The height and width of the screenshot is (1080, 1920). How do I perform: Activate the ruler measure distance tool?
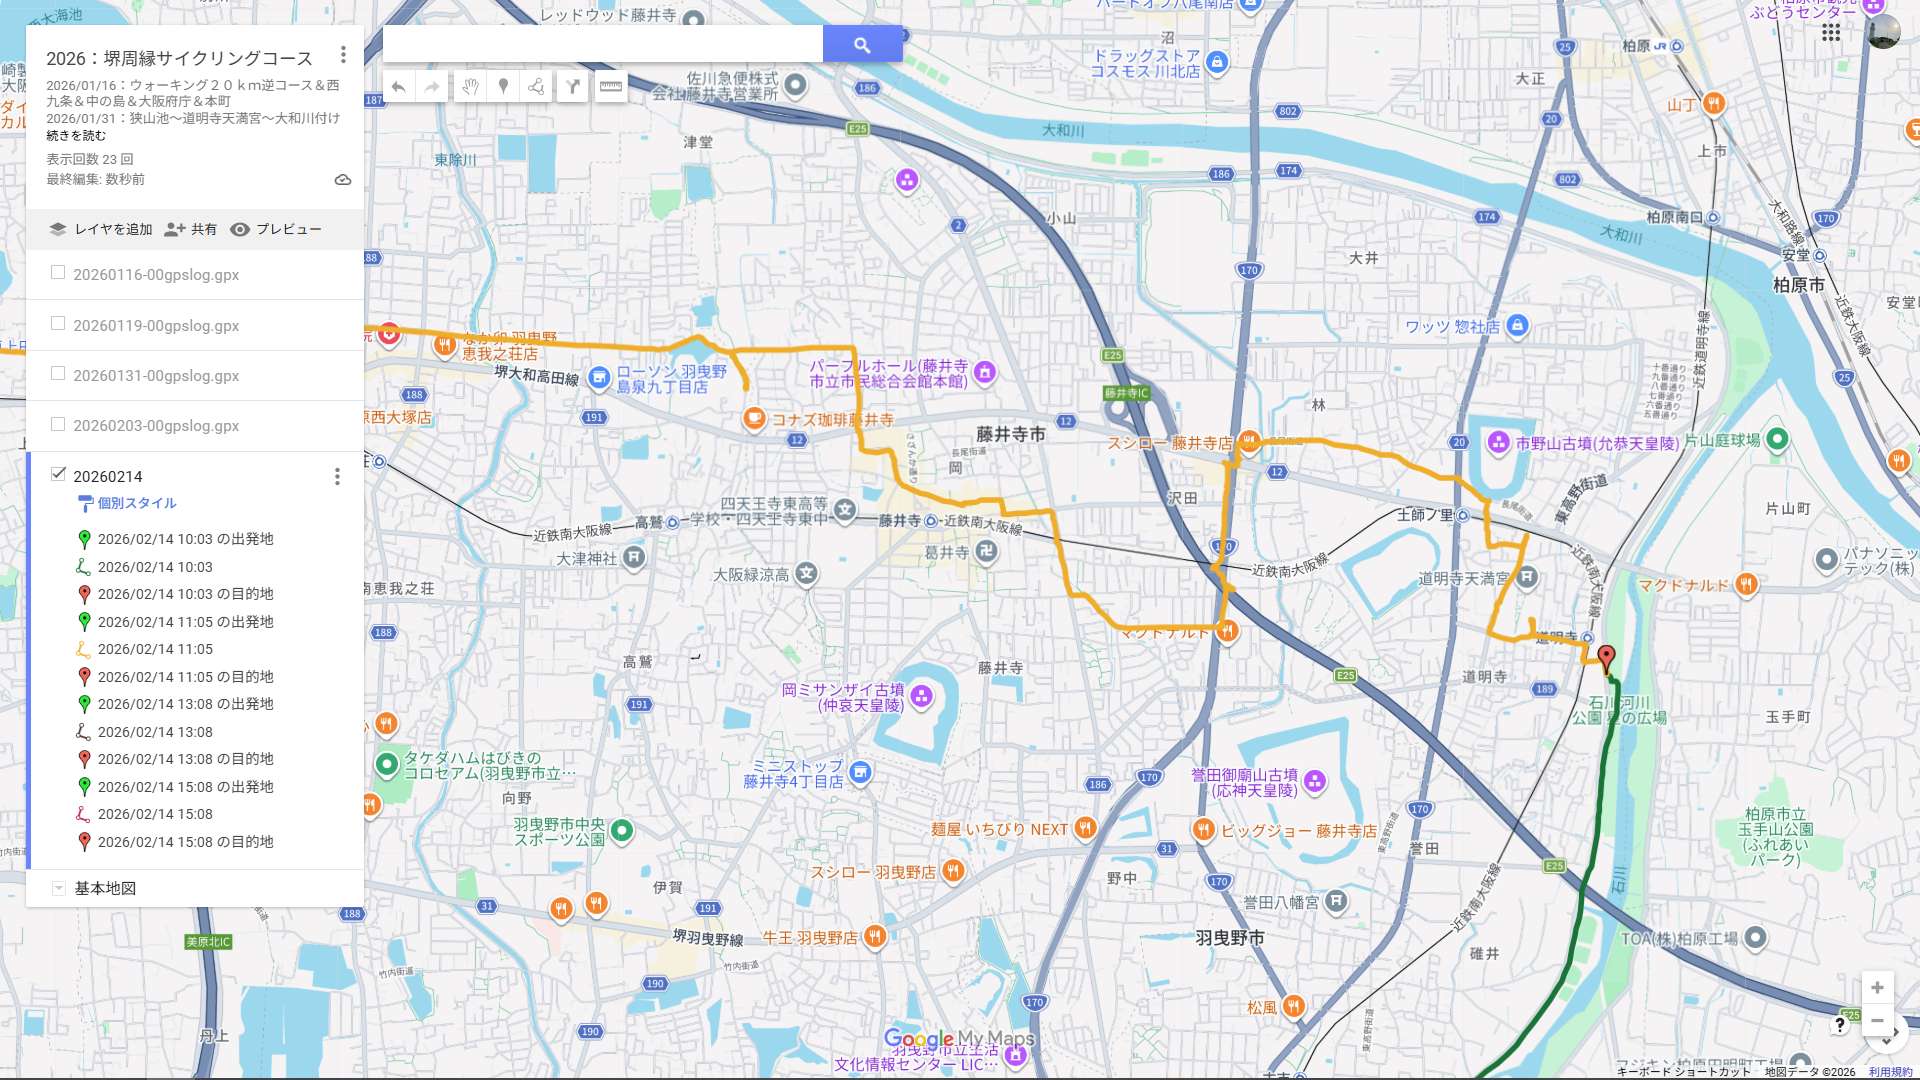point(610,87)
